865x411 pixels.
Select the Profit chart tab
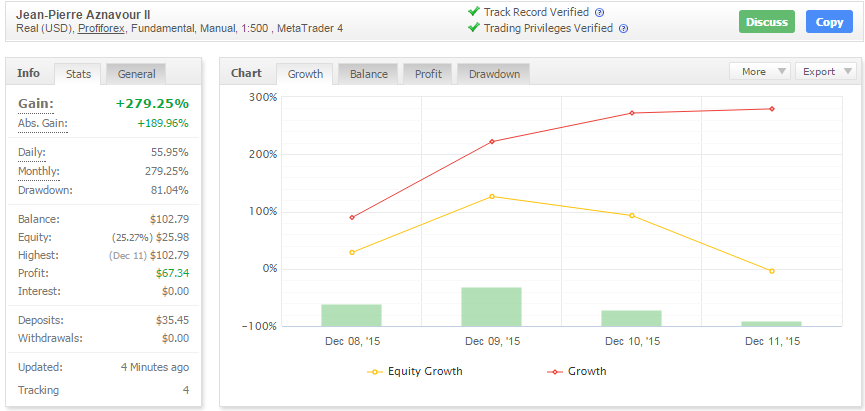click(x=428, y=74)
